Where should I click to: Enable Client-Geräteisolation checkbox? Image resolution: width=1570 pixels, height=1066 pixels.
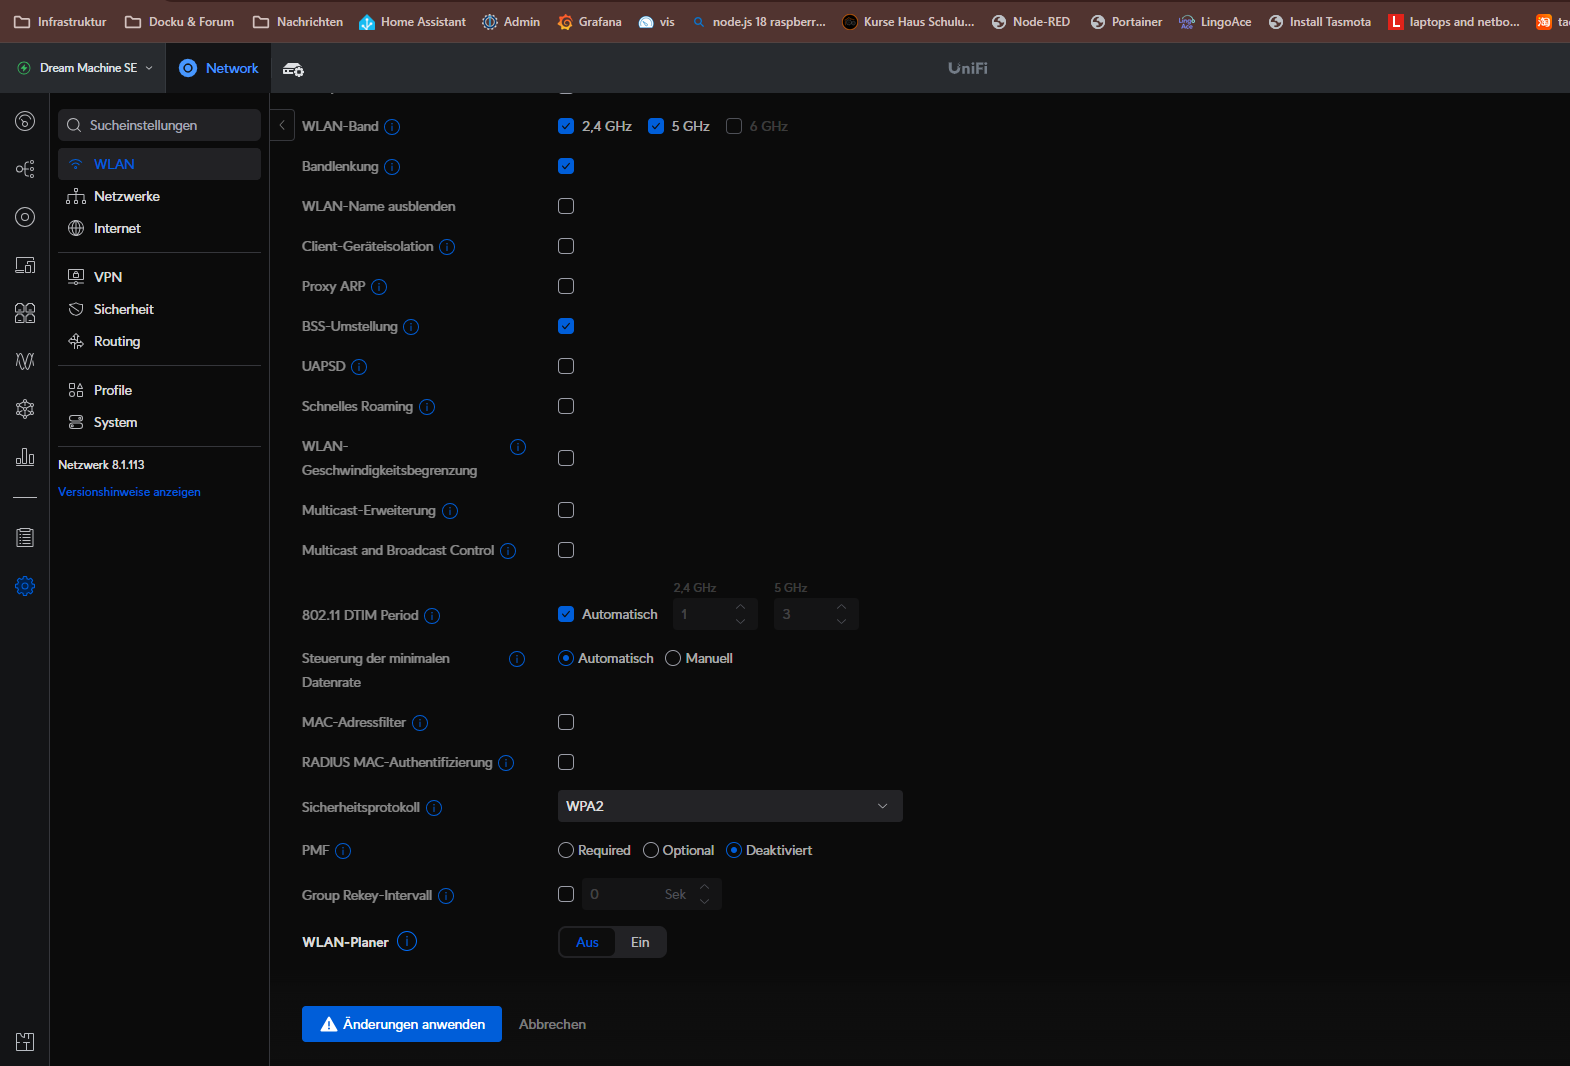coord(566,246)
